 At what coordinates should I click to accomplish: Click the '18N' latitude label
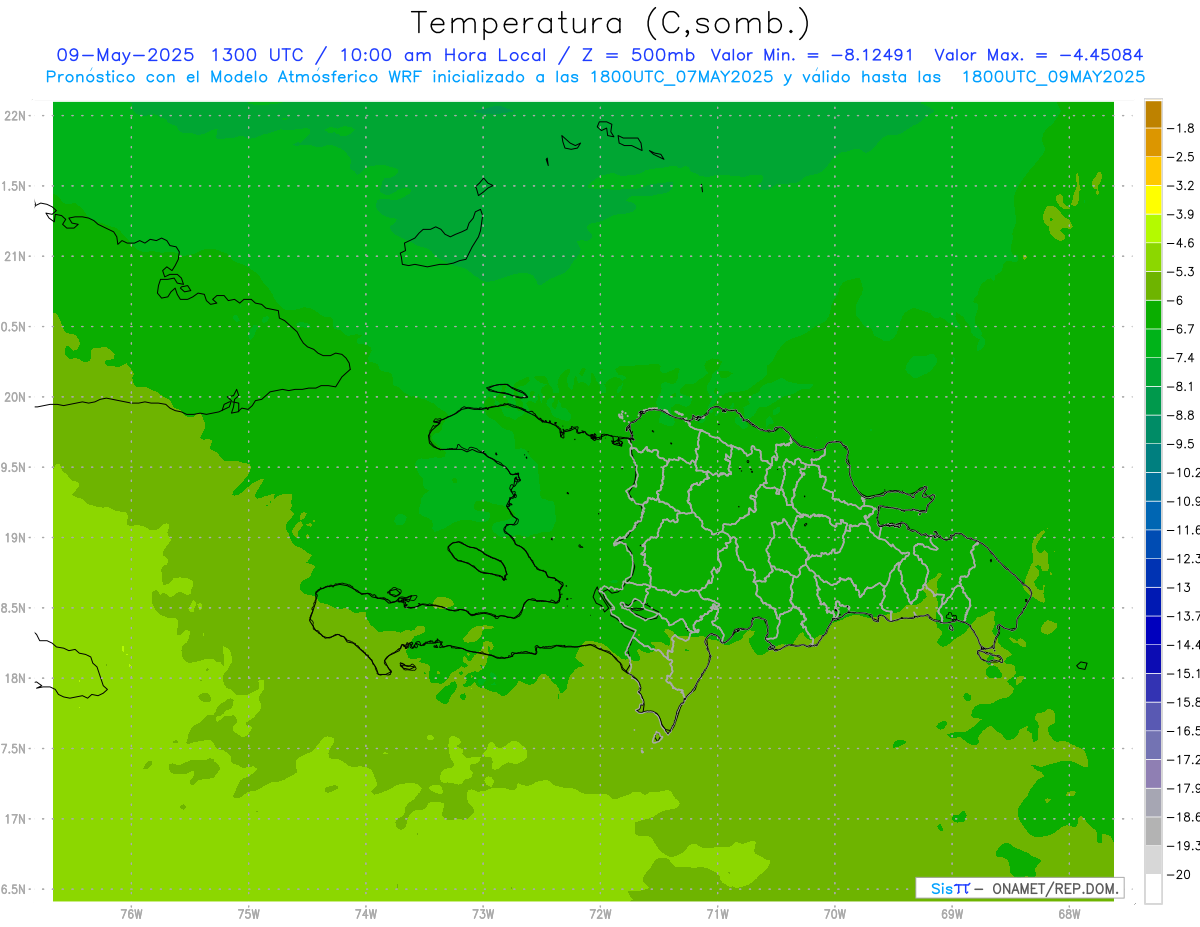[x=14, y=678]
